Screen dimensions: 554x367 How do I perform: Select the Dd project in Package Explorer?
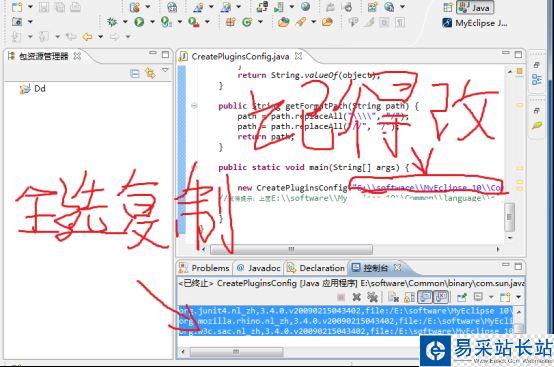pos(33,89)
